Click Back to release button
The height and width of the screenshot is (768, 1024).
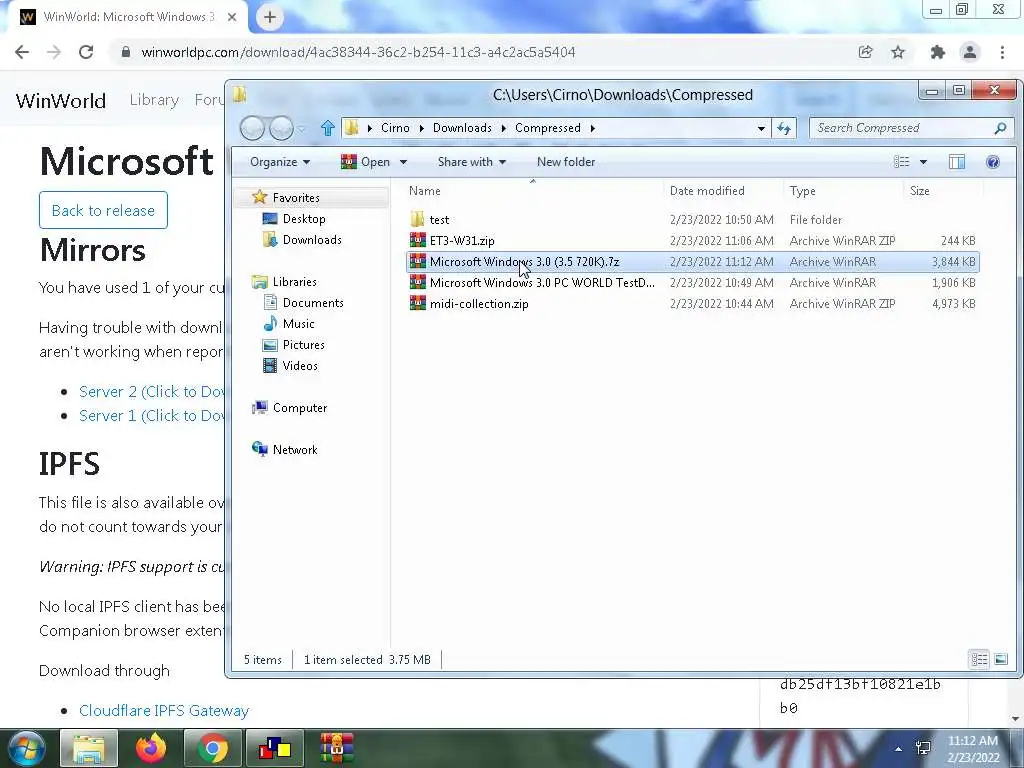pyautogui.click(x=103, y=210)
